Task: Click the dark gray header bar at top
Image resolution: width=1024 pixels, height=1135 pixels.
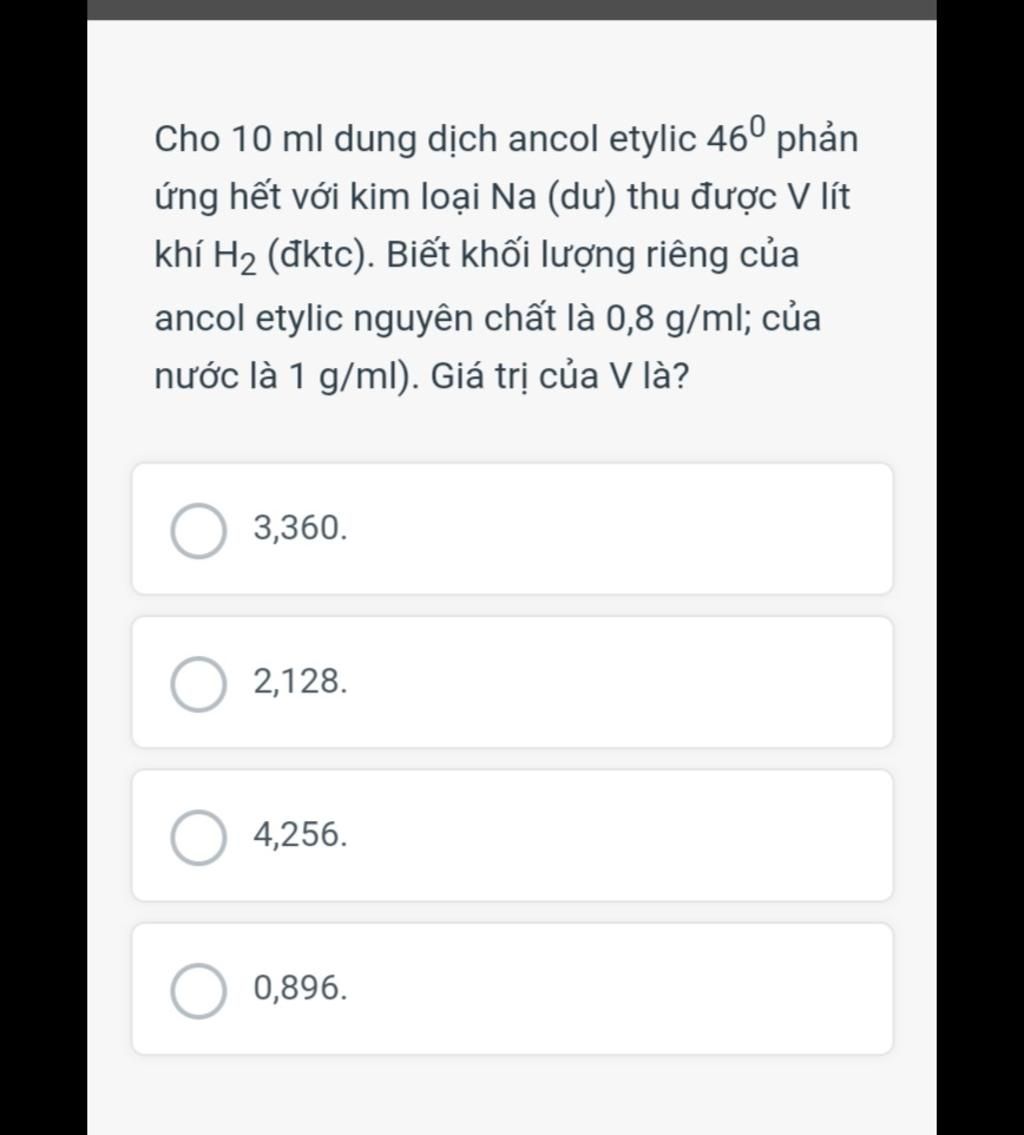Action: tap(512, 9)
